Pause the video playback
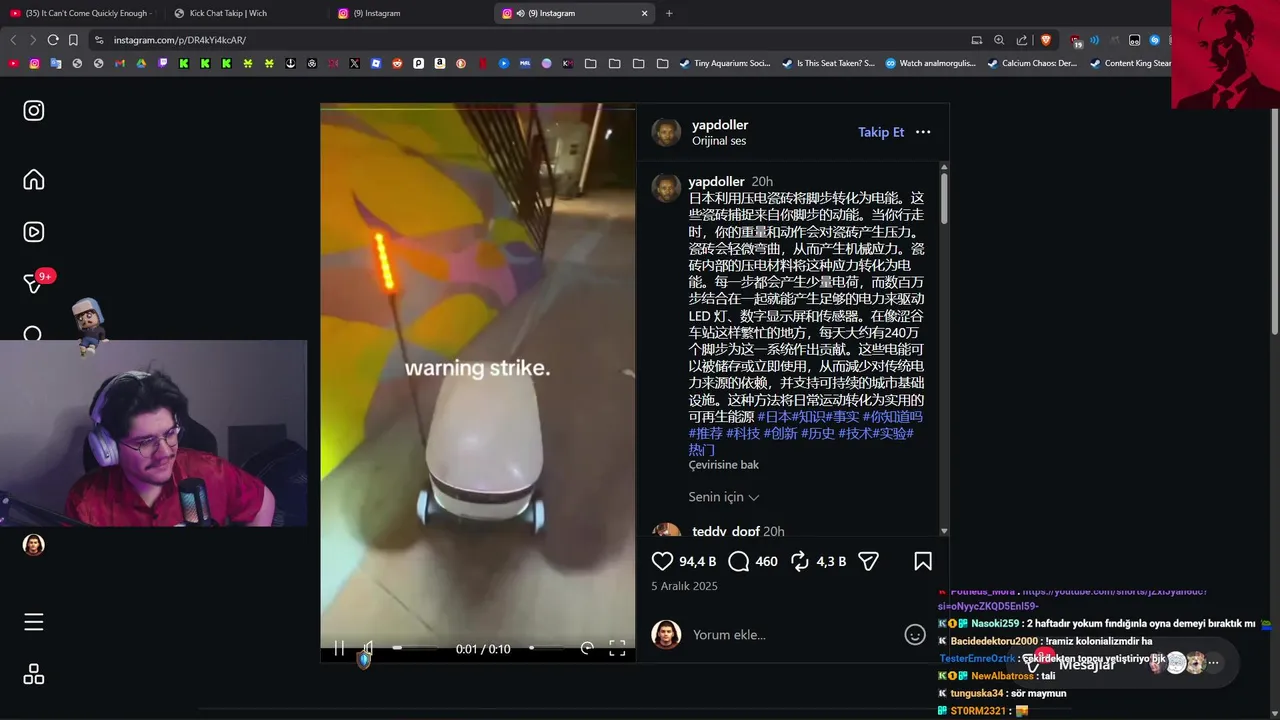 point(339,648)
